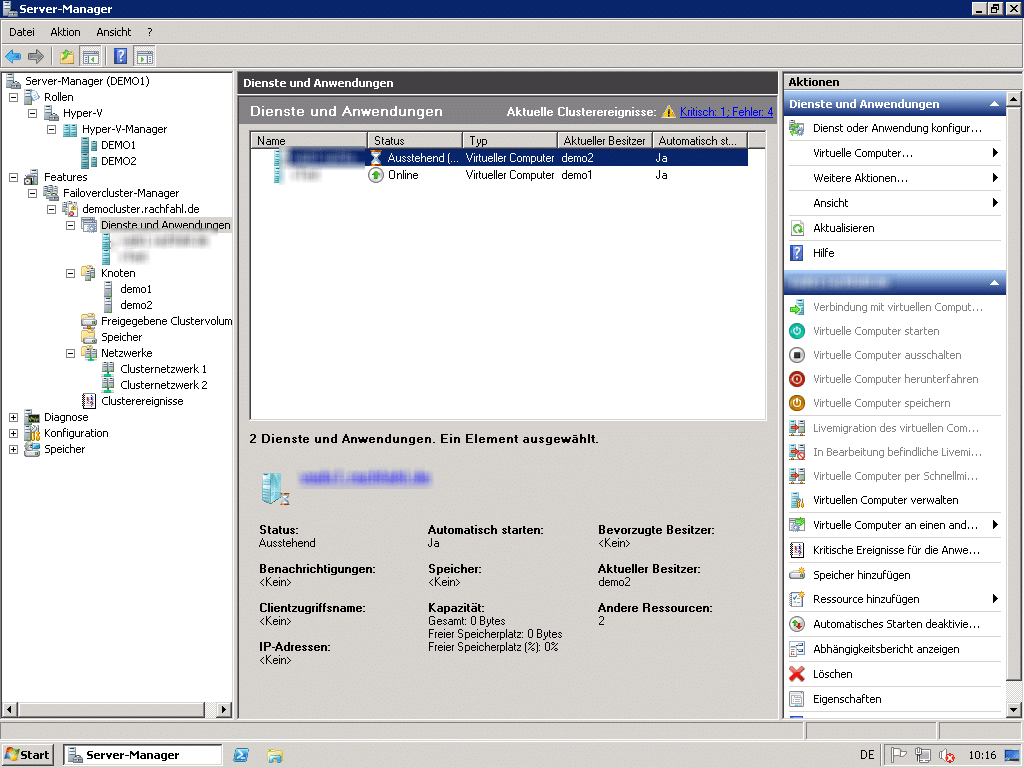Image resolution: width=1024 pixels, height=768 pixels.
Task: Click the Eigenschaften icon
Action: coord(797,699)
